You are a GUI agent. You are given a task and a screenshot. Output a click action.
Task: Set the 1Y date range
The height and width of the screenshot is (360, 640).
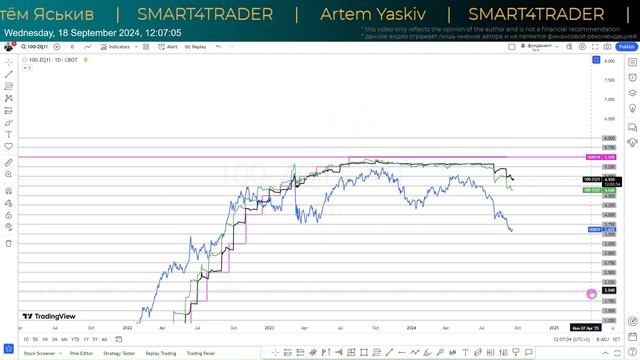(x=86, y=339)
